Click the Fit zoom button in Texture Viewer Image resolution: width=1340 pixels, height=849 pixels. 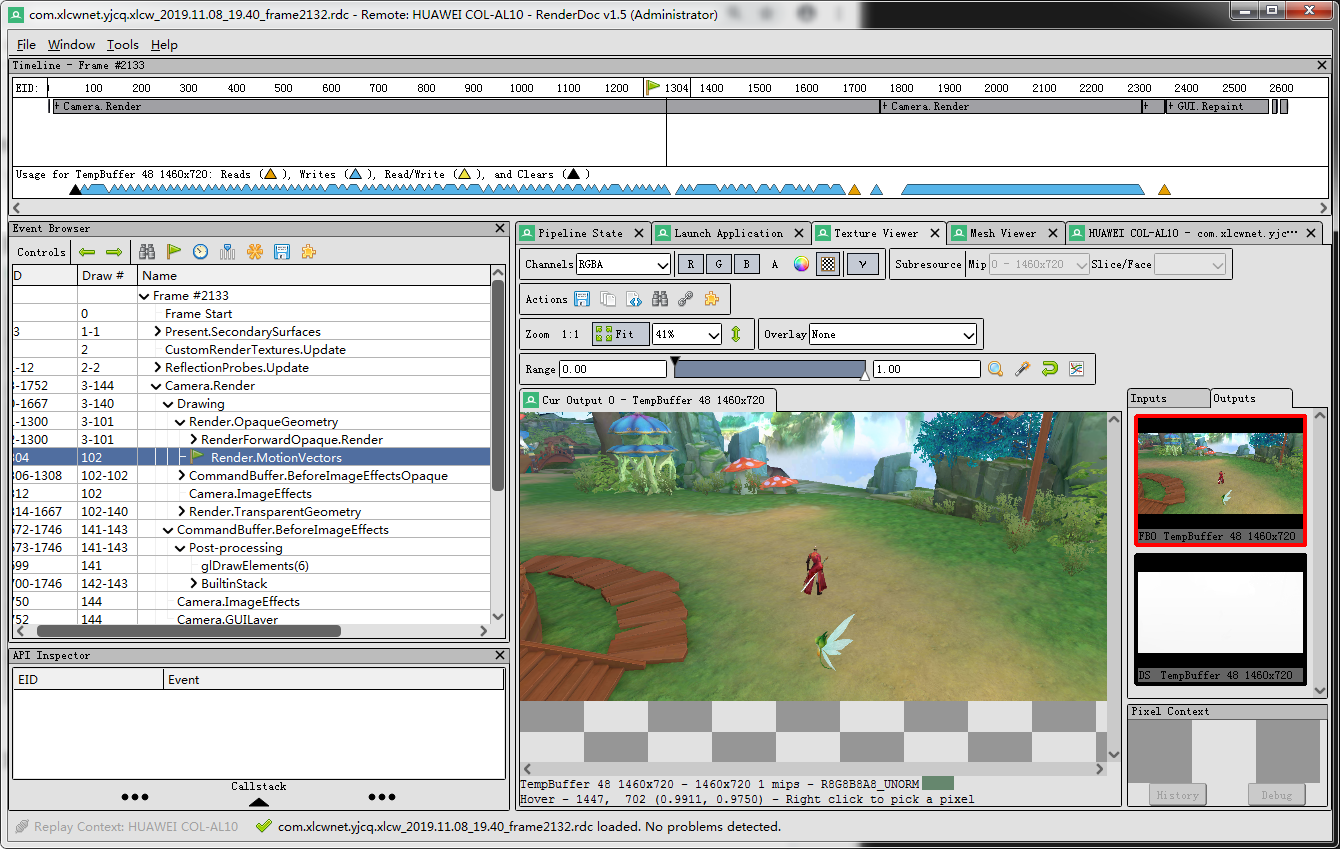click(x=620, y=334)
